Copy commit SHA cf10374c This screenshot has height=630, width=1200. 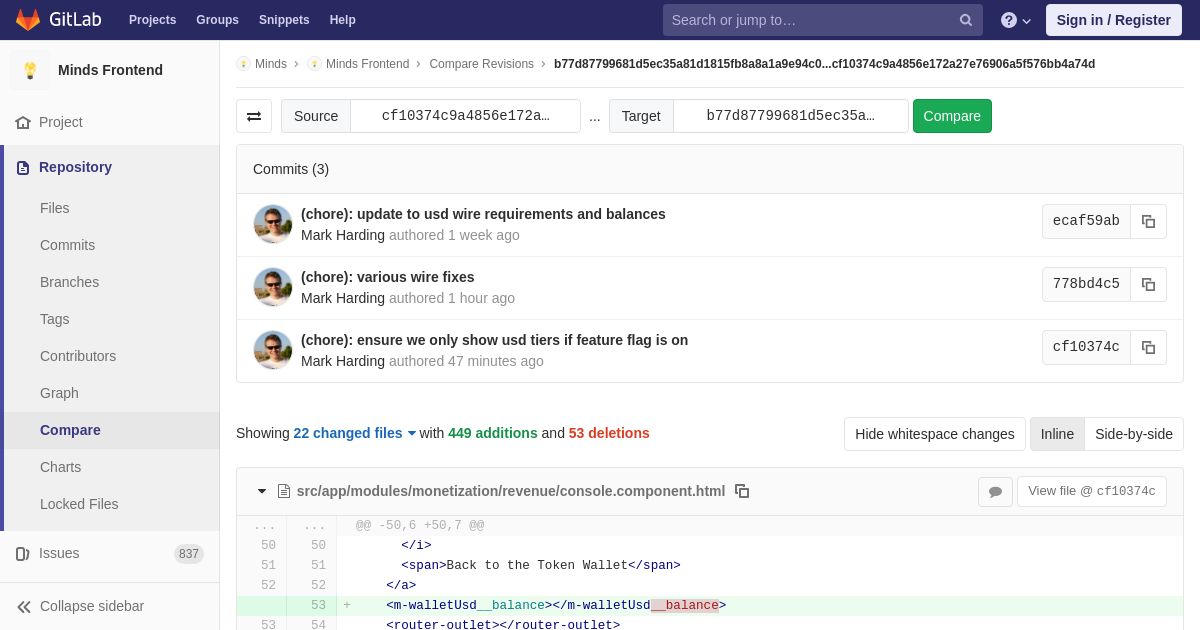1148,347
